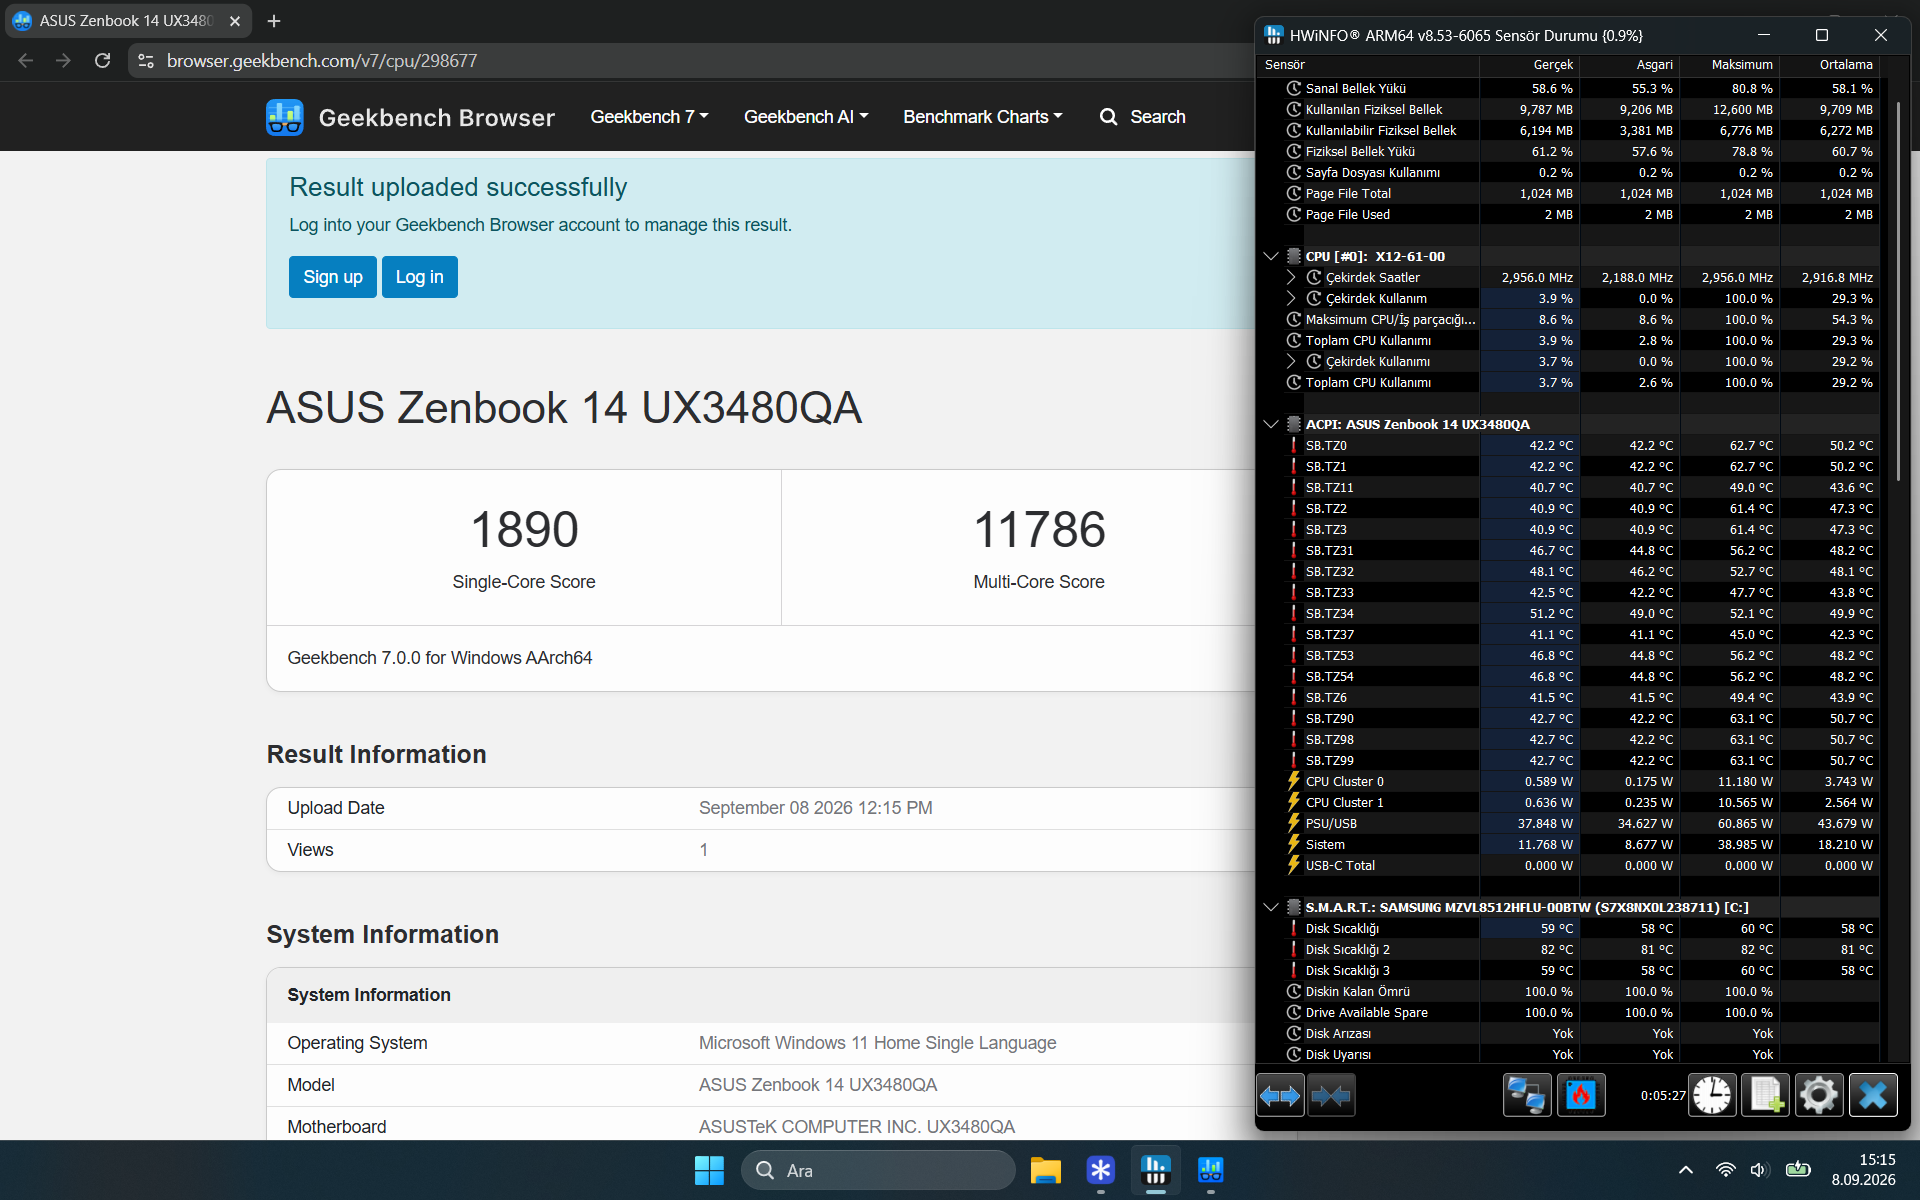Expand the Çekirdek Kullanımı row
The height and width of the screenshot is (1200, 1920).
point(1291,362)
